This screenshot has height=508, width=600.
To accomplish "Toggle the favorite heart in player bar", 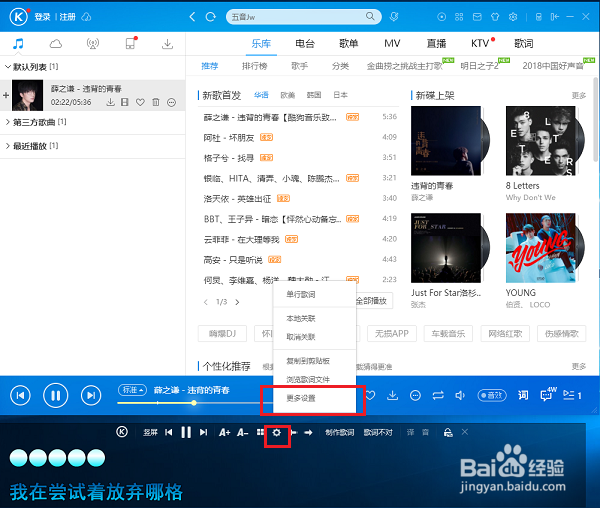I will point(370,395).
